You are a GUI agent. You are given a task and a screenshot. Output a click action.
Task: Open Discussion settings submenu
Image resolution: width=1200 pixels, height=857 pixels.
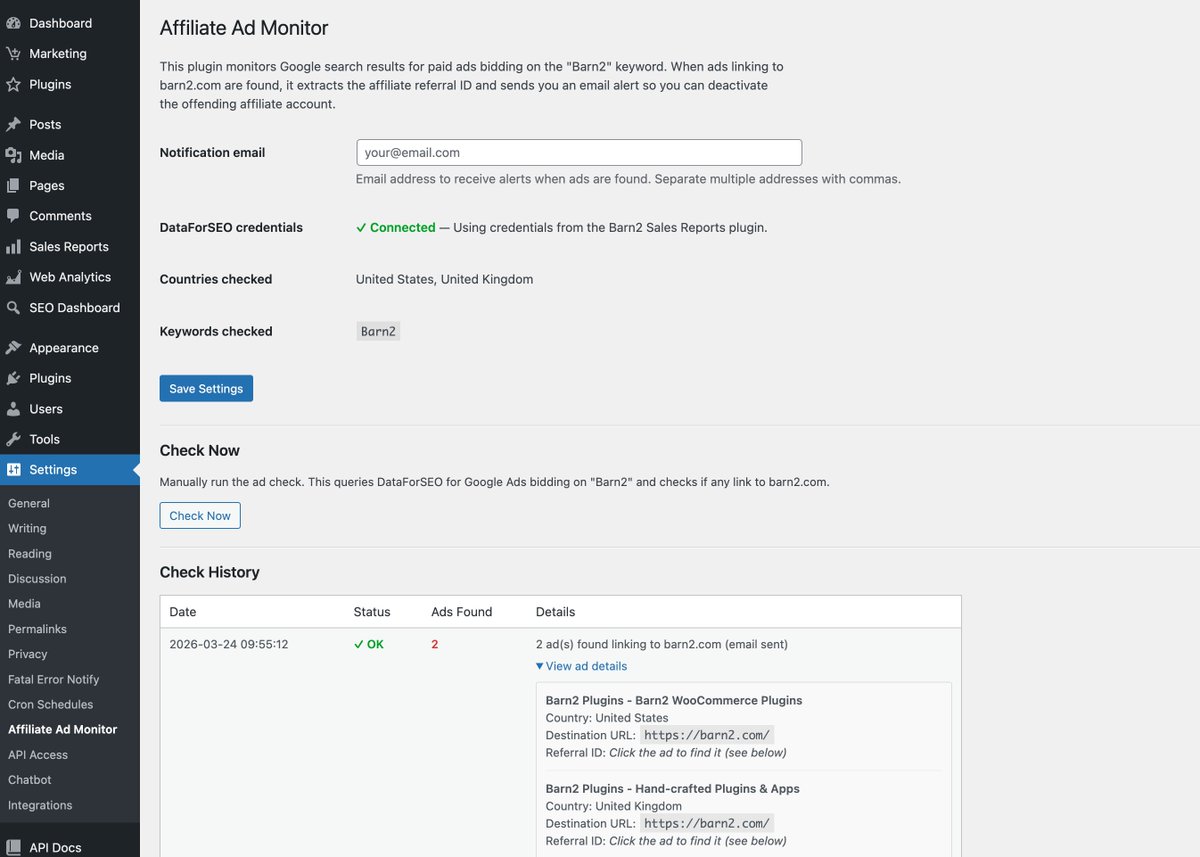(x=37, y=578)
